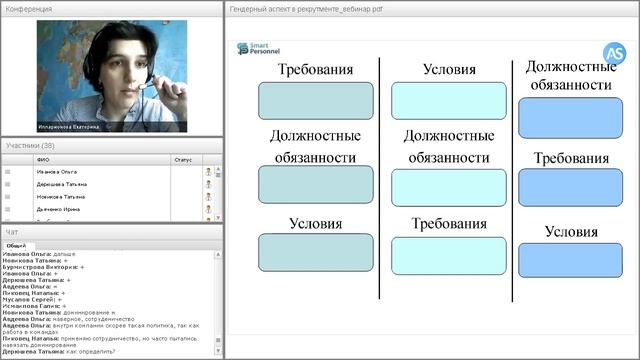Click the Илларионова Екатерина name caption on video

tap(69, 127)
